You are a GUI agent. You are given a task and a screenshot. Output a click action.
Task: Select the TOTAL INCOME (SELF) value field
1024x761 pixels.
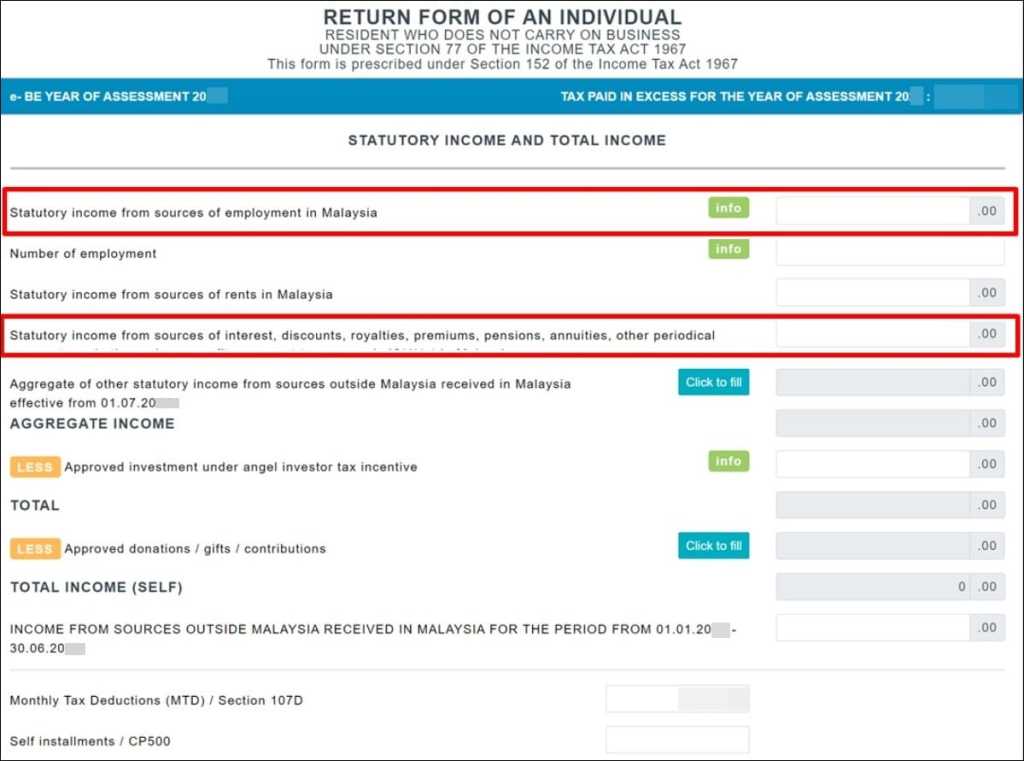point(872,587)
